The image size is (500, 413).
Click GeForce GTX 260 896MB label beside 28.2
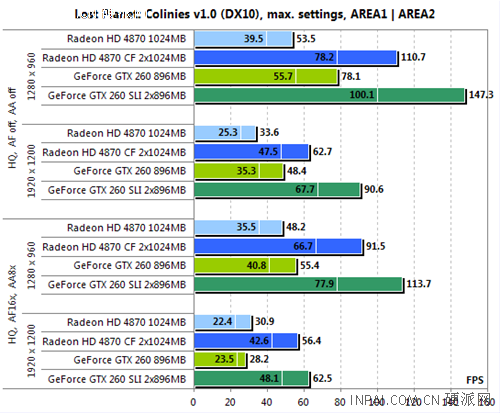coord(130,360)
